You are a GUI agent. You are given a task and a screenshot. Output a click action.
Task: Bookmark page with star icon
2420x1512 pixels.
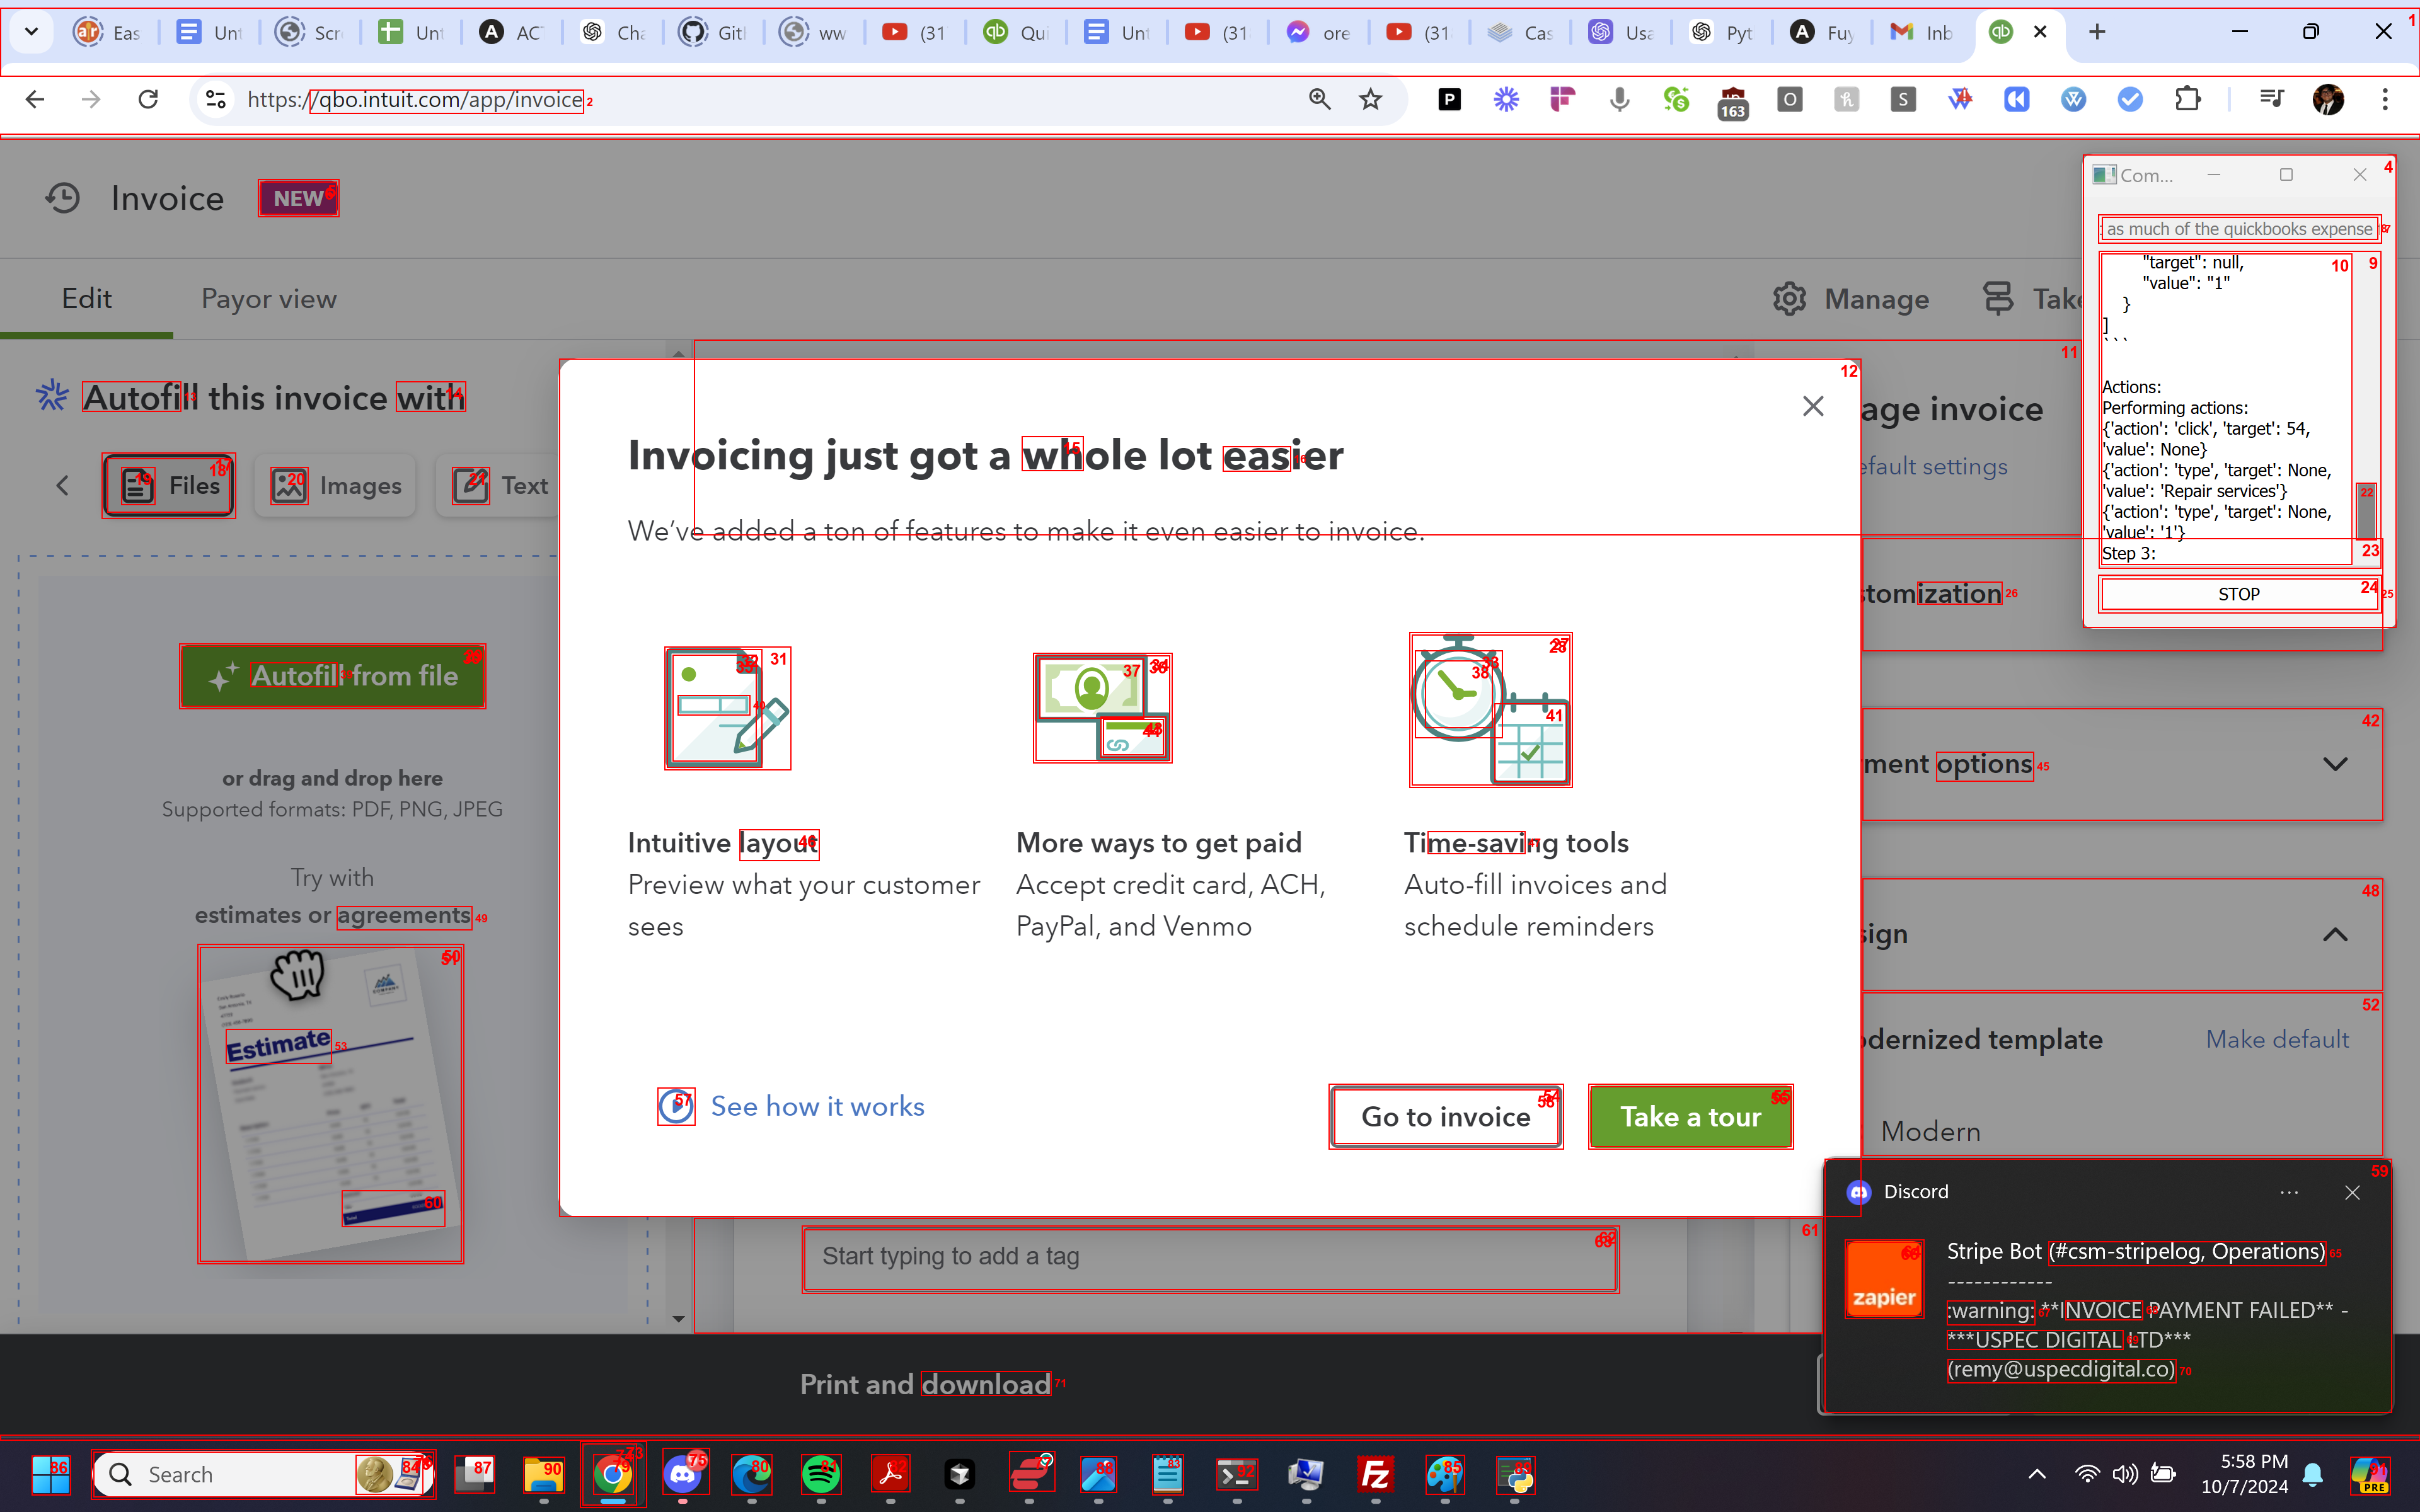click(x=1370, y=99)
